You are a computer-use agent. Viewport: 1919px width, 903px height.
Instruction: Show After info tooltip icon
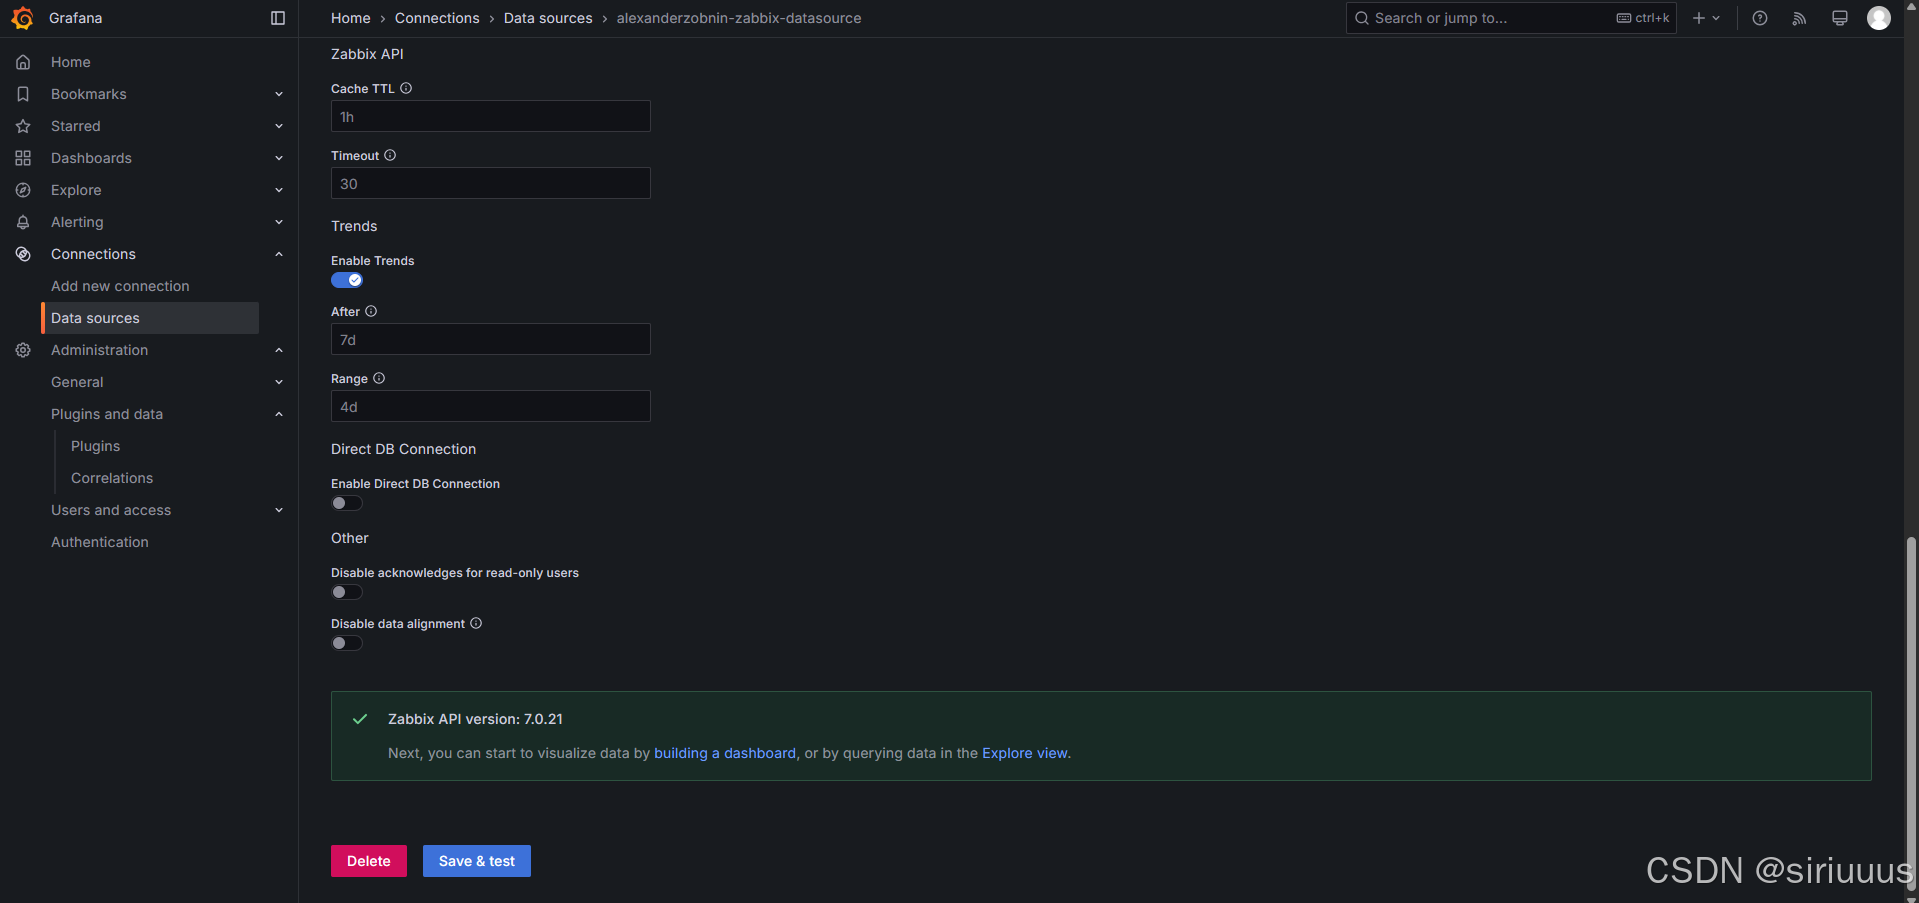point(371,311)
